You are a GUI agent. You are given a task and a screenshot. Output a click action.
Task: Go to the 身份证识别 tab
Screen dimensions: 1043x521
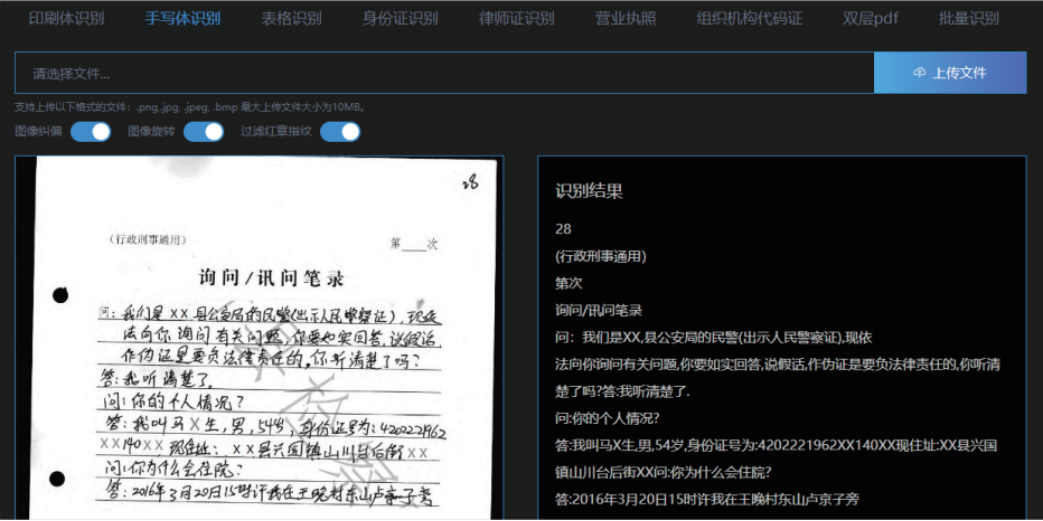(400, 19)
